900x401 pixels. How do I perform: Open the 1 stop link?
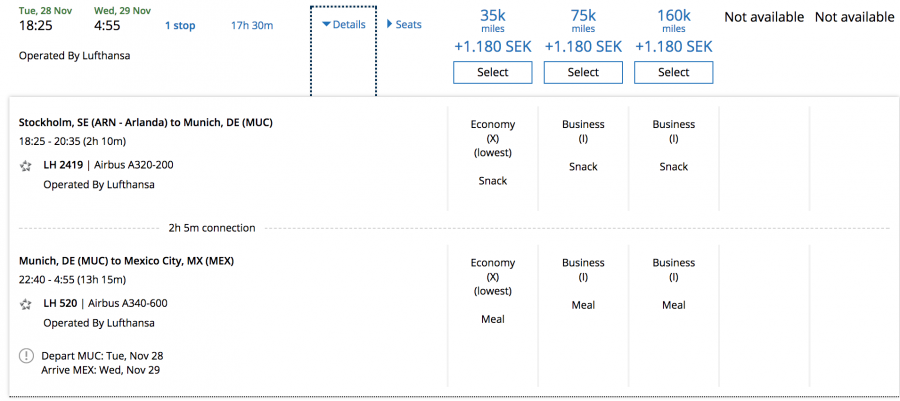coord(180,25)
